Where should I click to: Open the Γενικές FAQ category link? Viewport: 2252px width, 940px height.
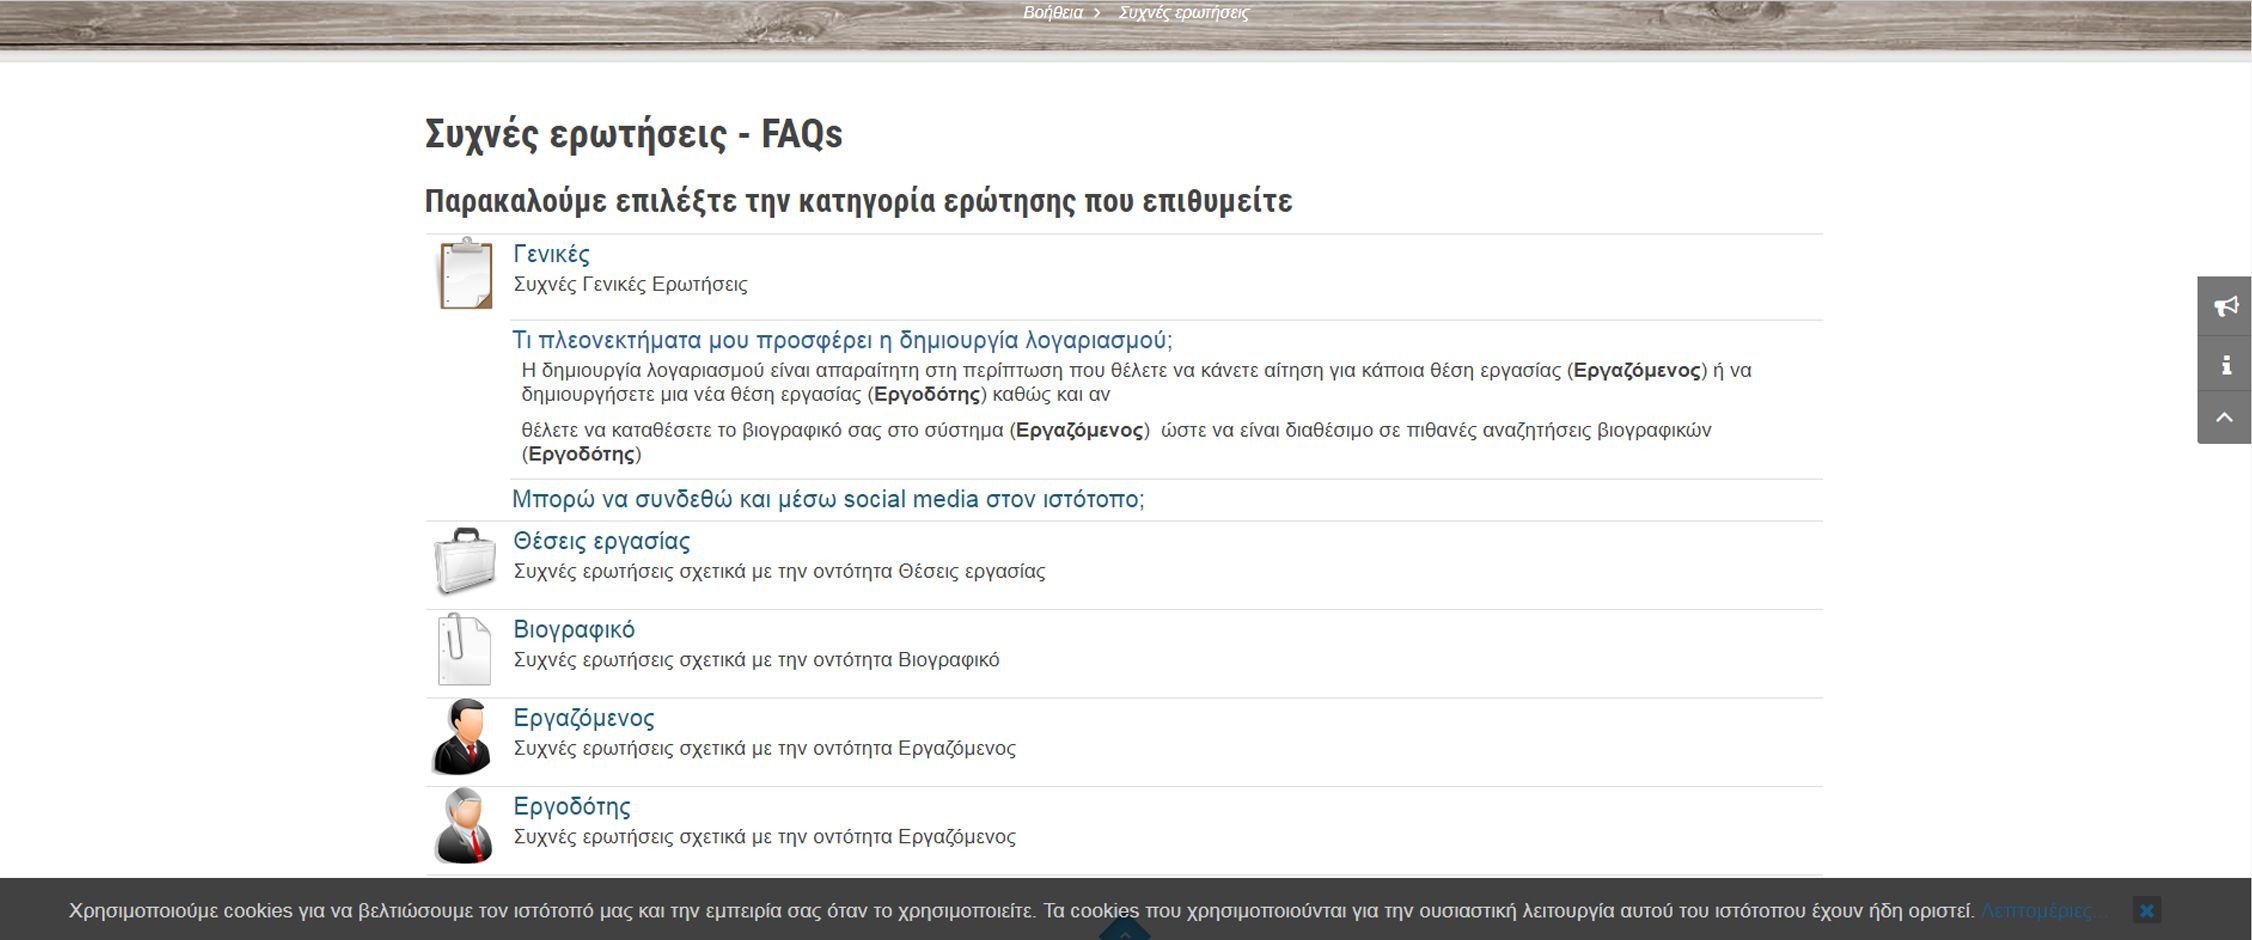[x=551, y=253]
